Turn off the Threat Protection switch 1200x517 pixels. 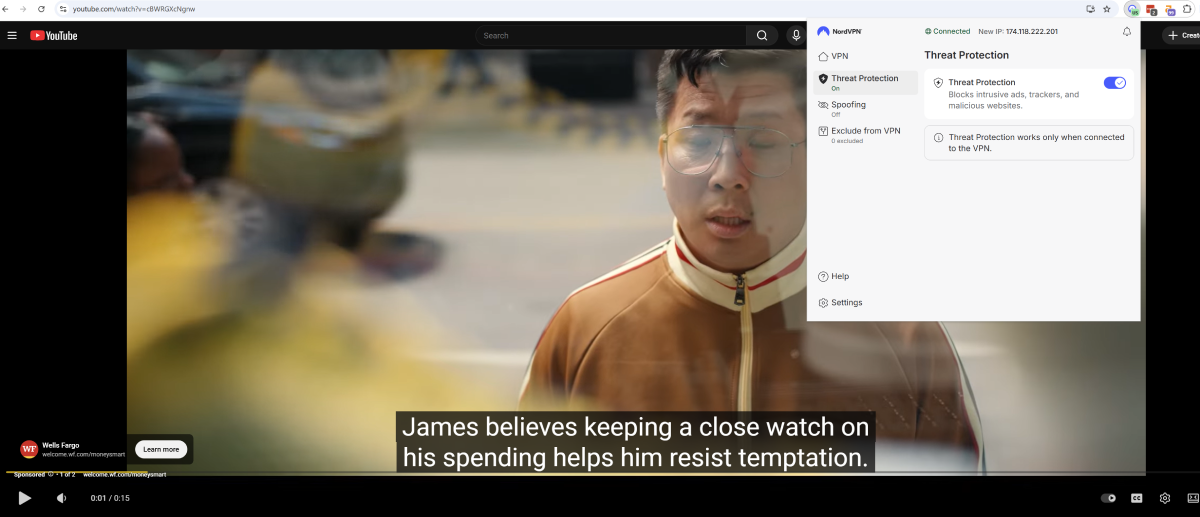click(x=1115, y=83)
